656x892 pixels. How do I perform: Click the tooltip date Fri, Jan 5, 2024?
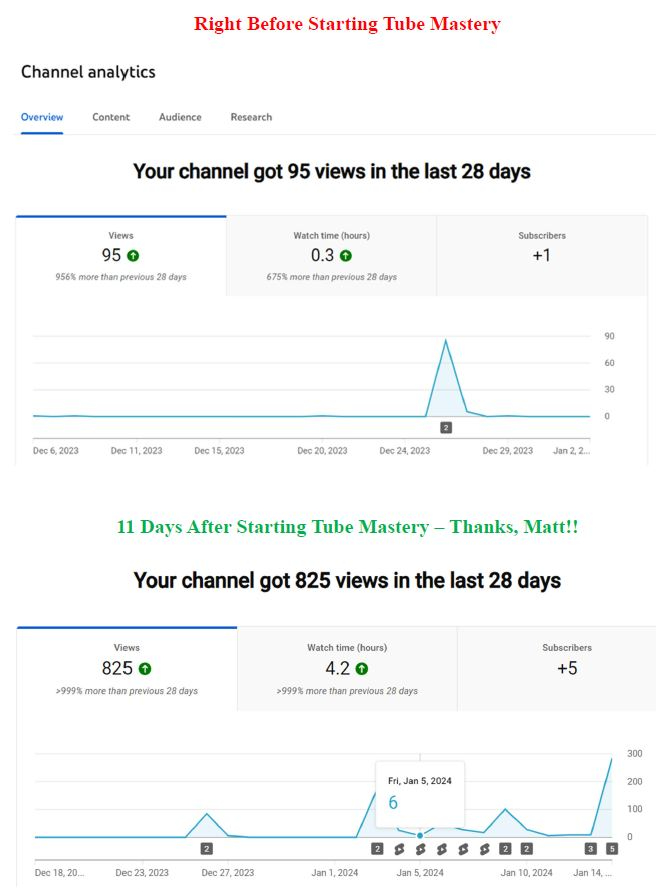(420, 781)
